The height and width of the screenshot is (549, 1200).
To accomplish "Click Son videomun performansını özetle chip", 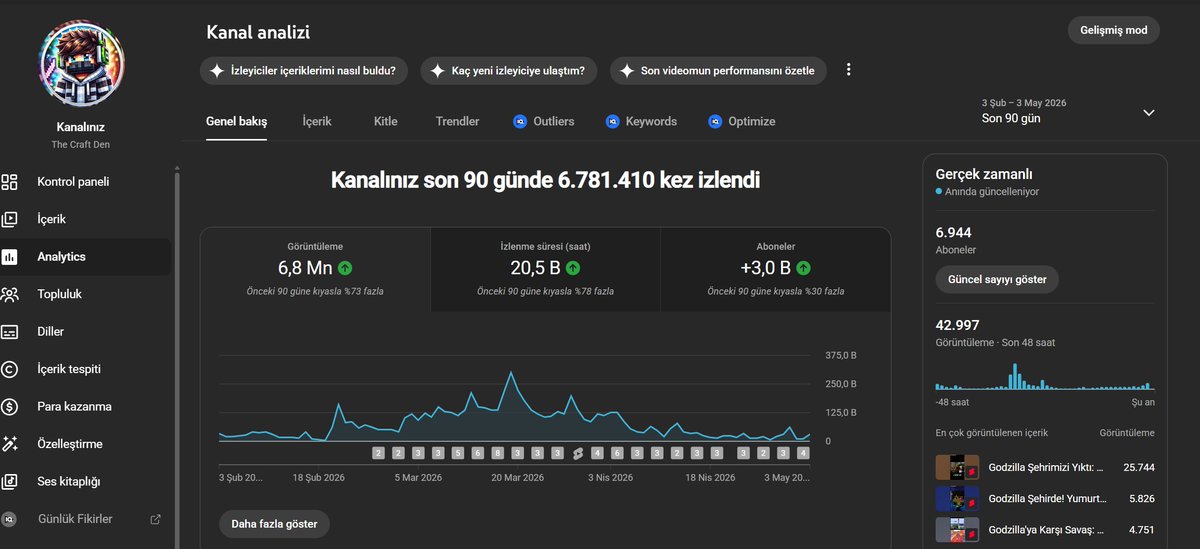I will (719, 71).
